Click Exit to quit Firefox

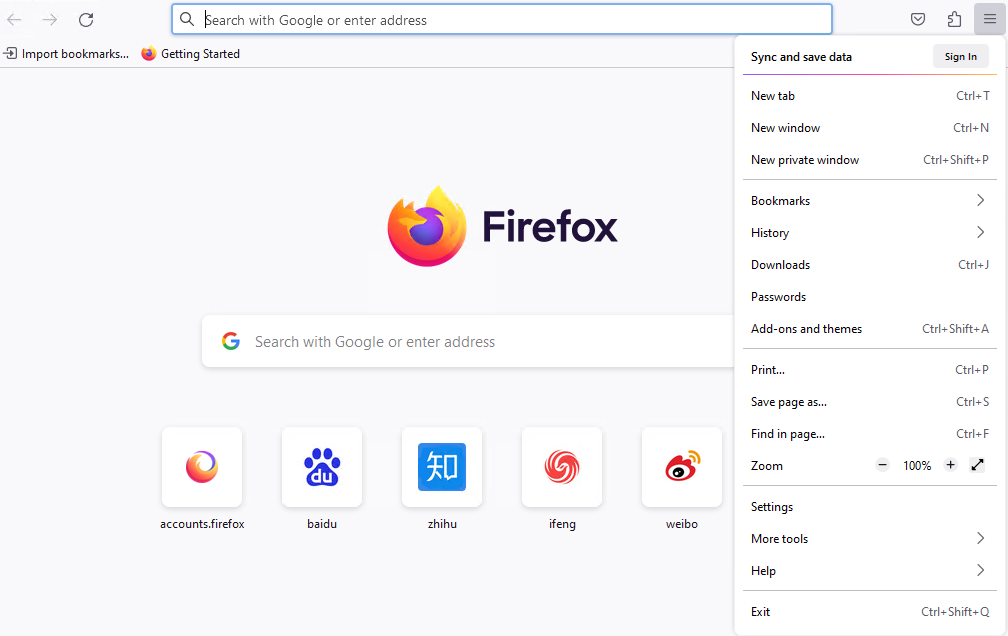(870, 612)
